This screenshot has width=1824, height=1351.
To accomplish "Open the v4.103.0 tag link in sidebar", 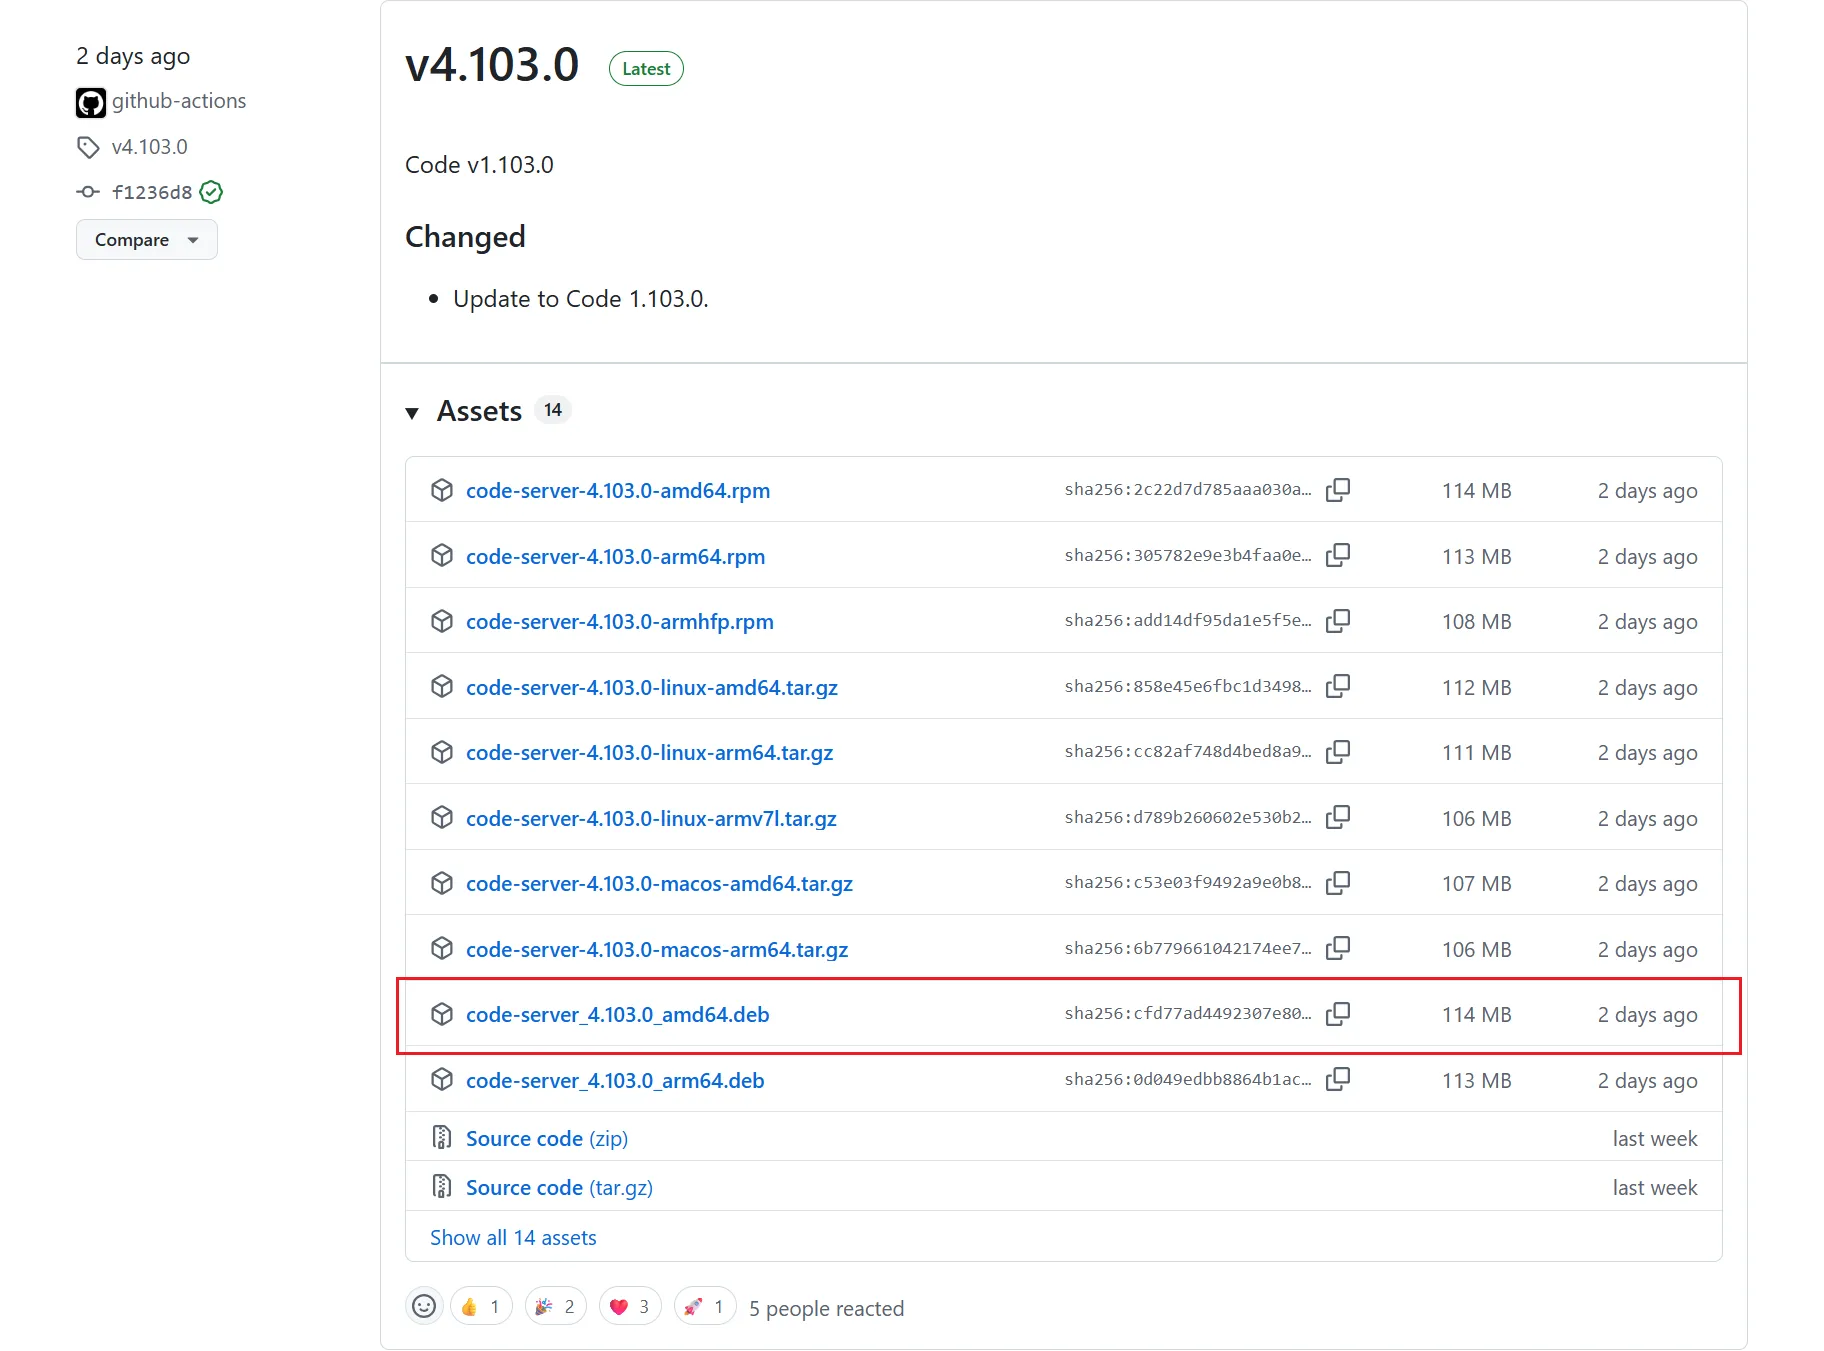I will [150, 147].
